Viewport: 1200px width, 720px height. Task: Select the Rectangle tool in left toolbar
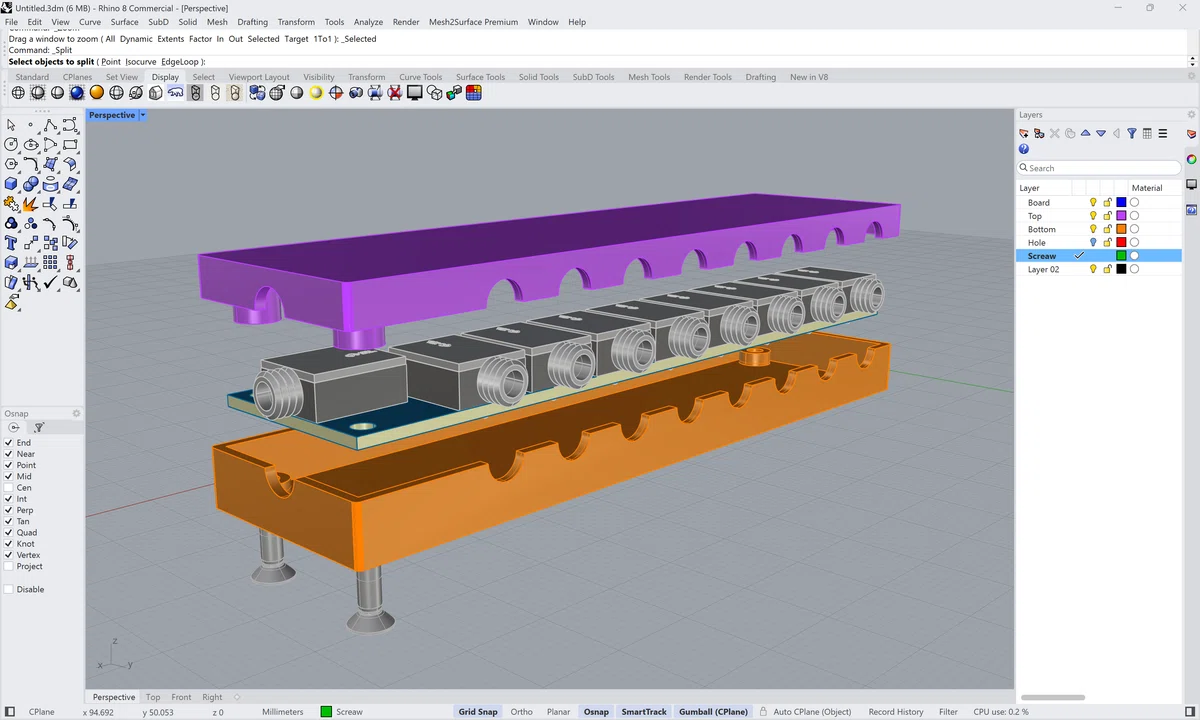pos(70,144)
